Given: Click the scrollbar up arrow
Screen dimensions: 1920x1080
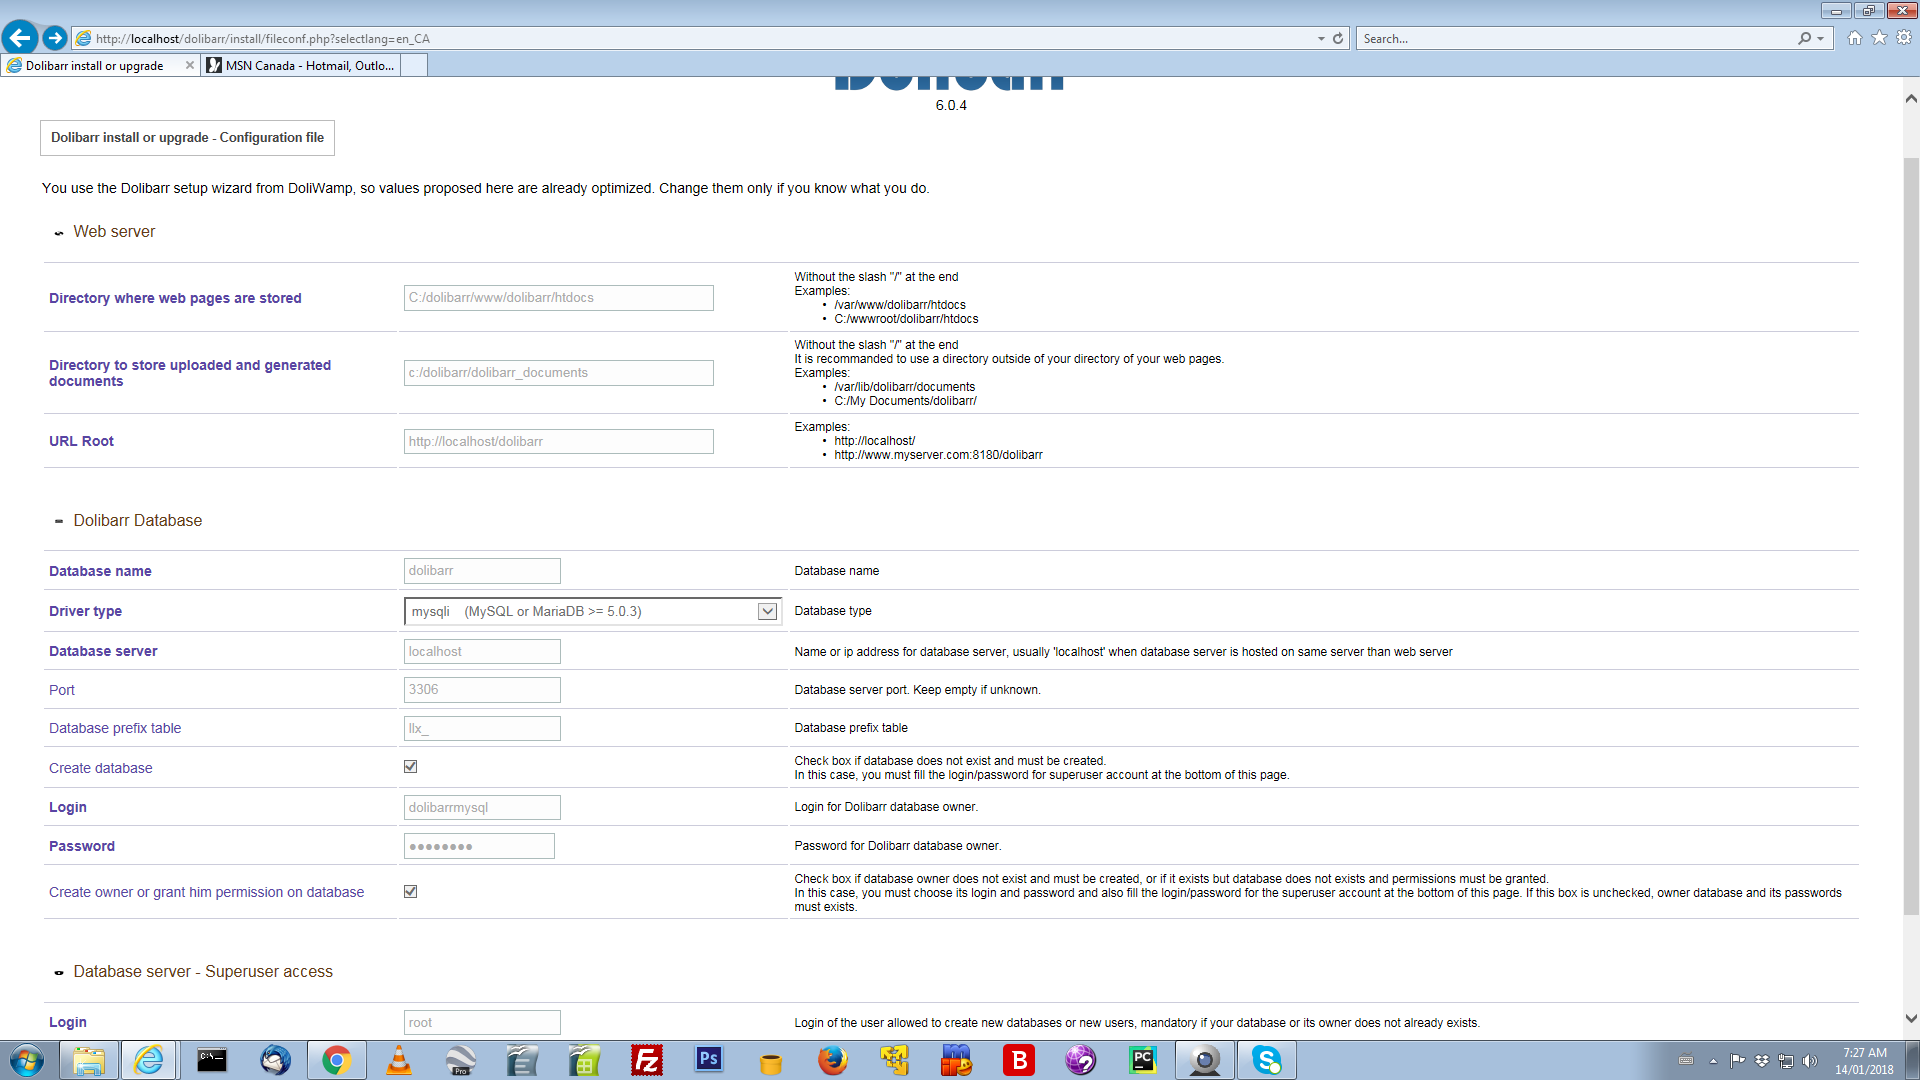Looking at the screenshot, I should pyautogui.click(x=1911, y=98).
